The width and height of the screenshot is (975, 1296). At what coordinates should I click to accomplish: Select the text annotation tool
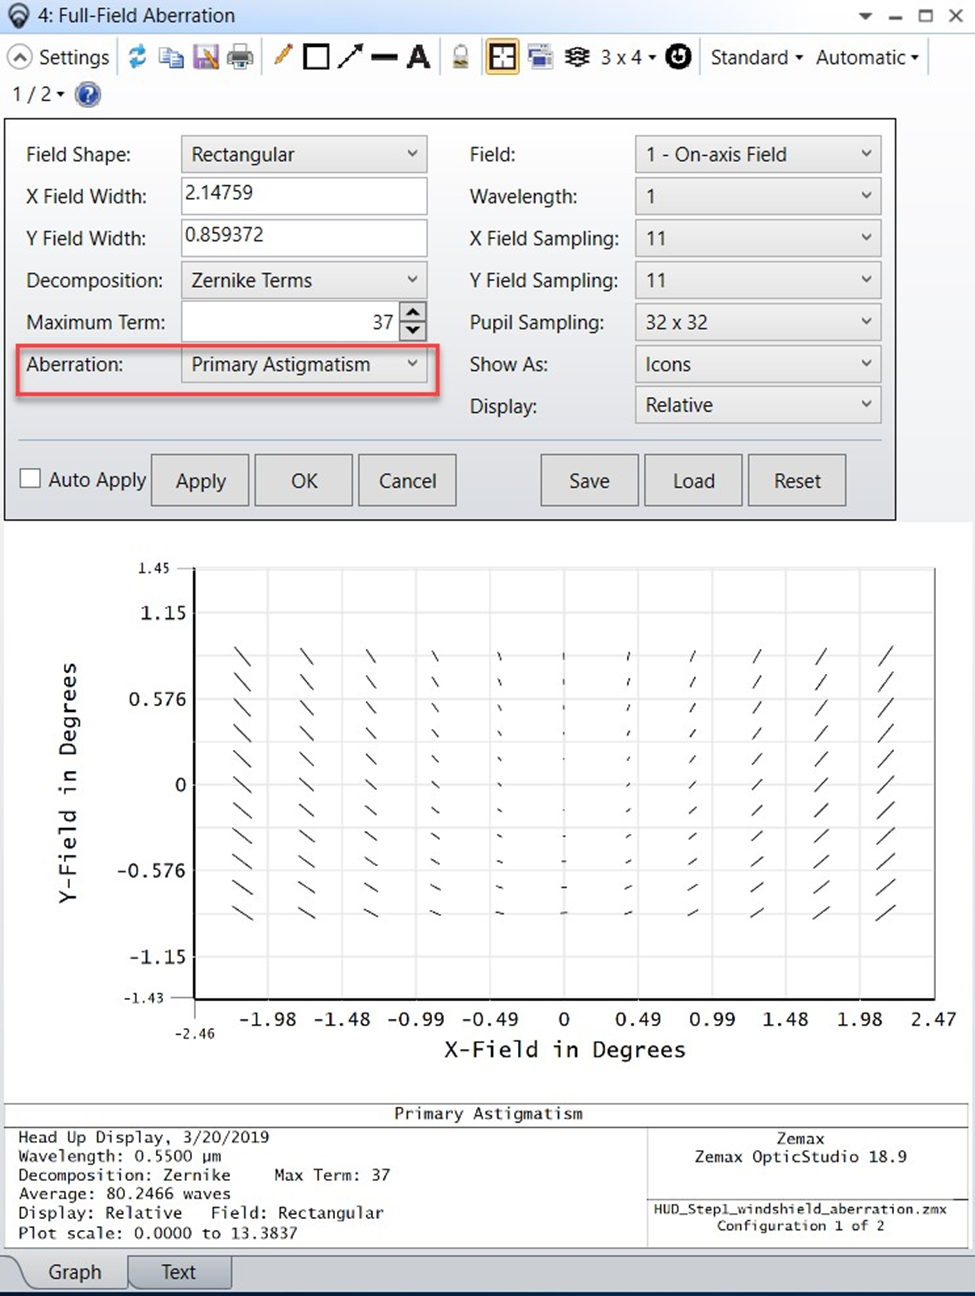419,56
